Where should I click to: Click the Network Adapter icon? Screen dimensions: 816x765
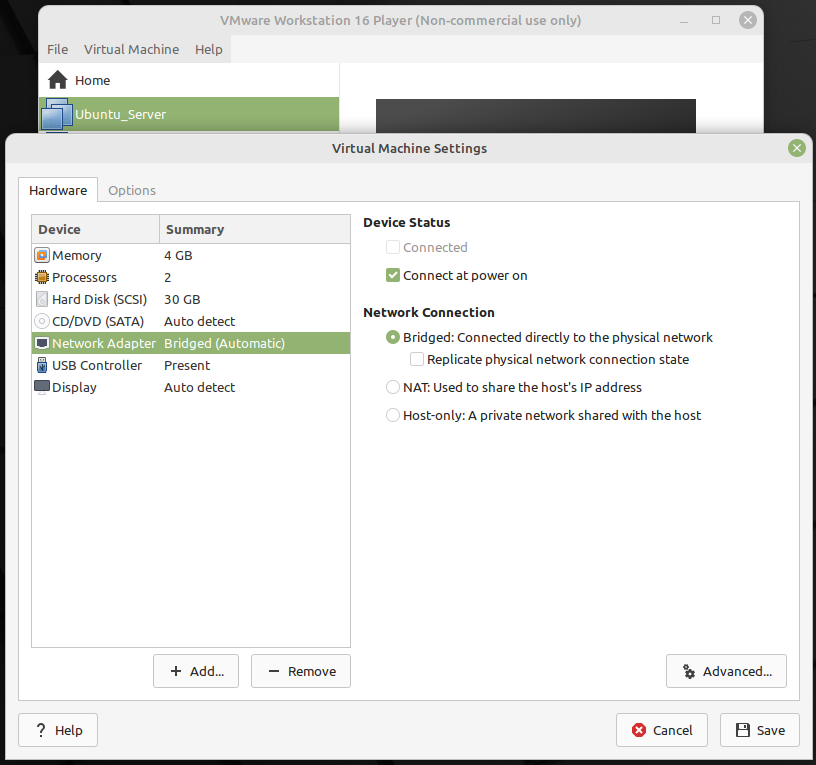pyautogui.click(x=42, y=343)
